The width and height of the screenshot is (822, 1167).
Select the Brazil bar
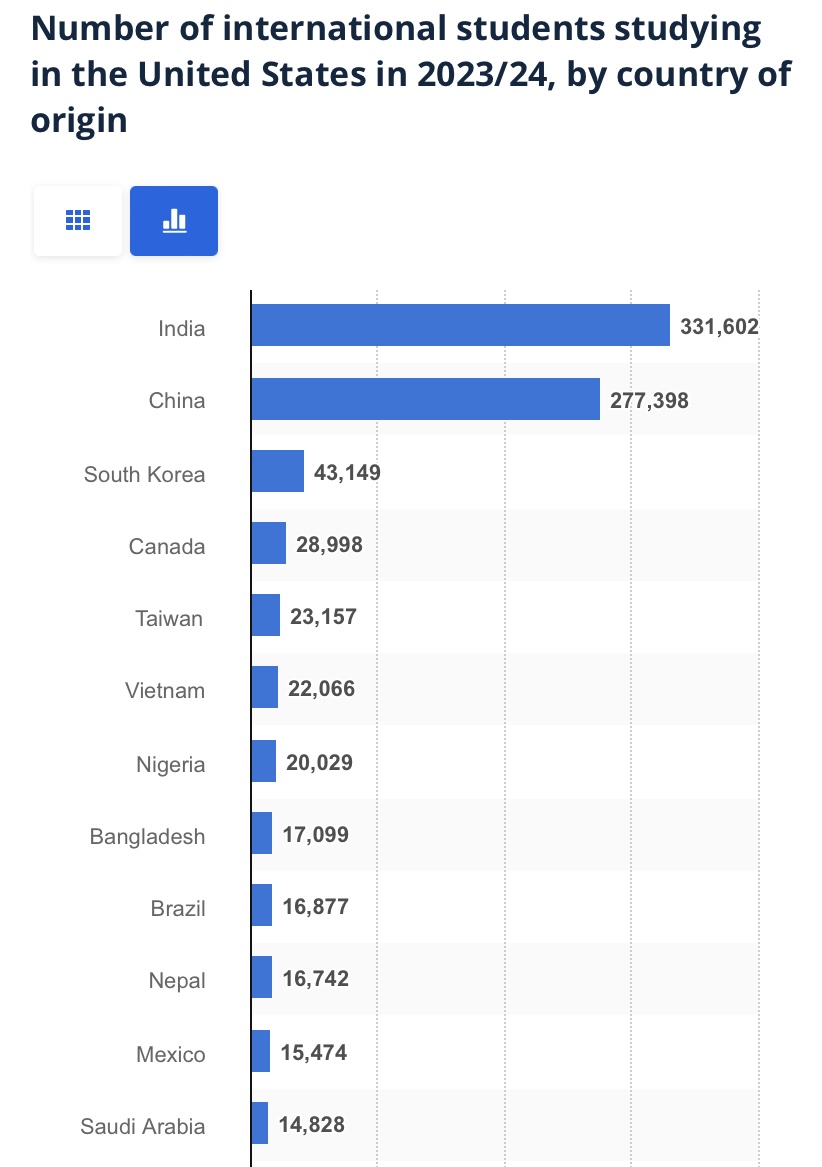[261, 906]
